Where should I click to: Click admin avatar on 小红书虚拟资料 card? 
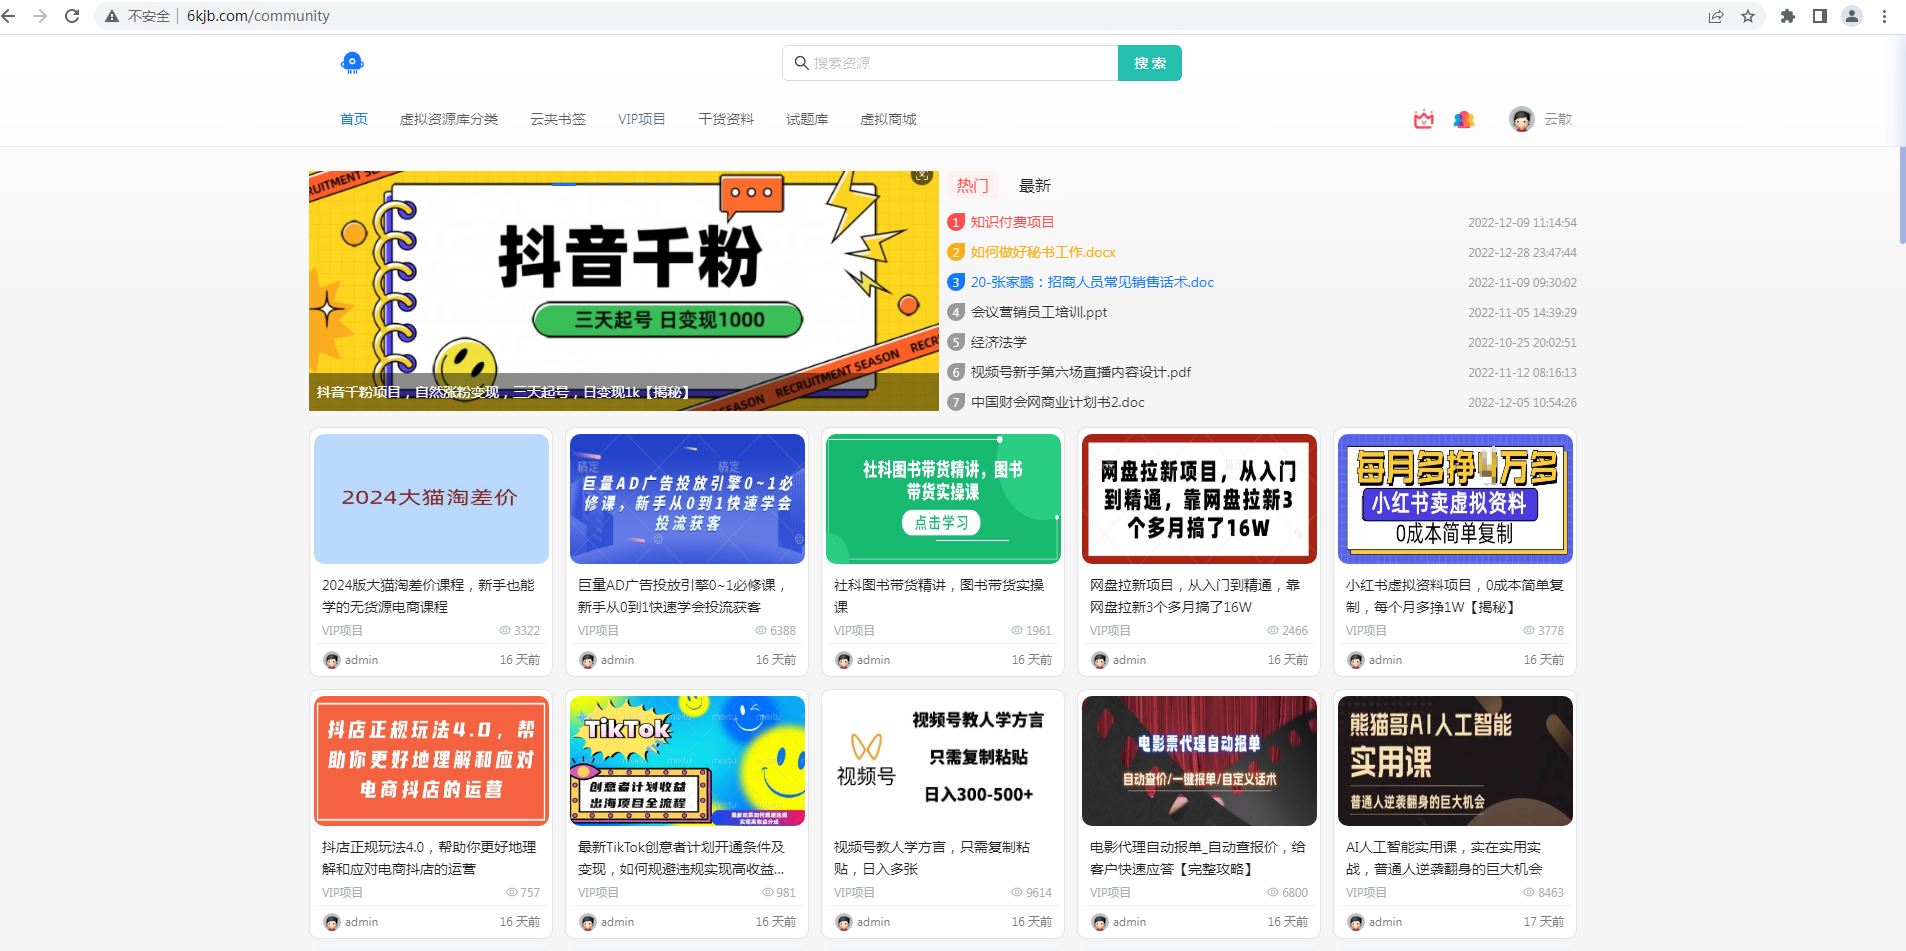pos(1356,660)
